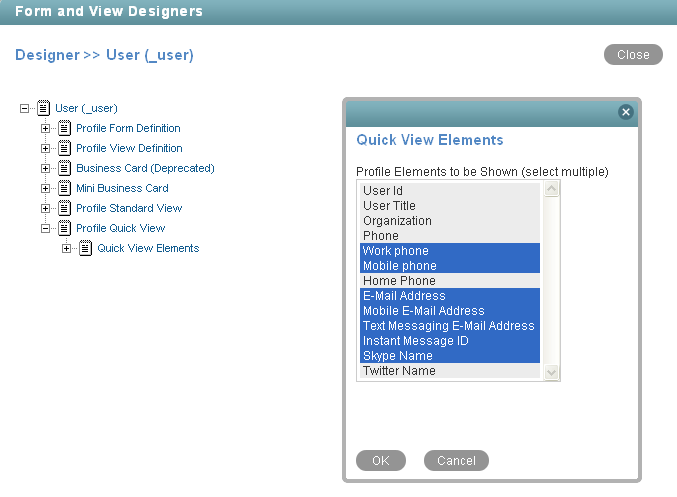
Task: Expand the Mini Business Card node
Action: pyautogui.click(x=46, y=188)
